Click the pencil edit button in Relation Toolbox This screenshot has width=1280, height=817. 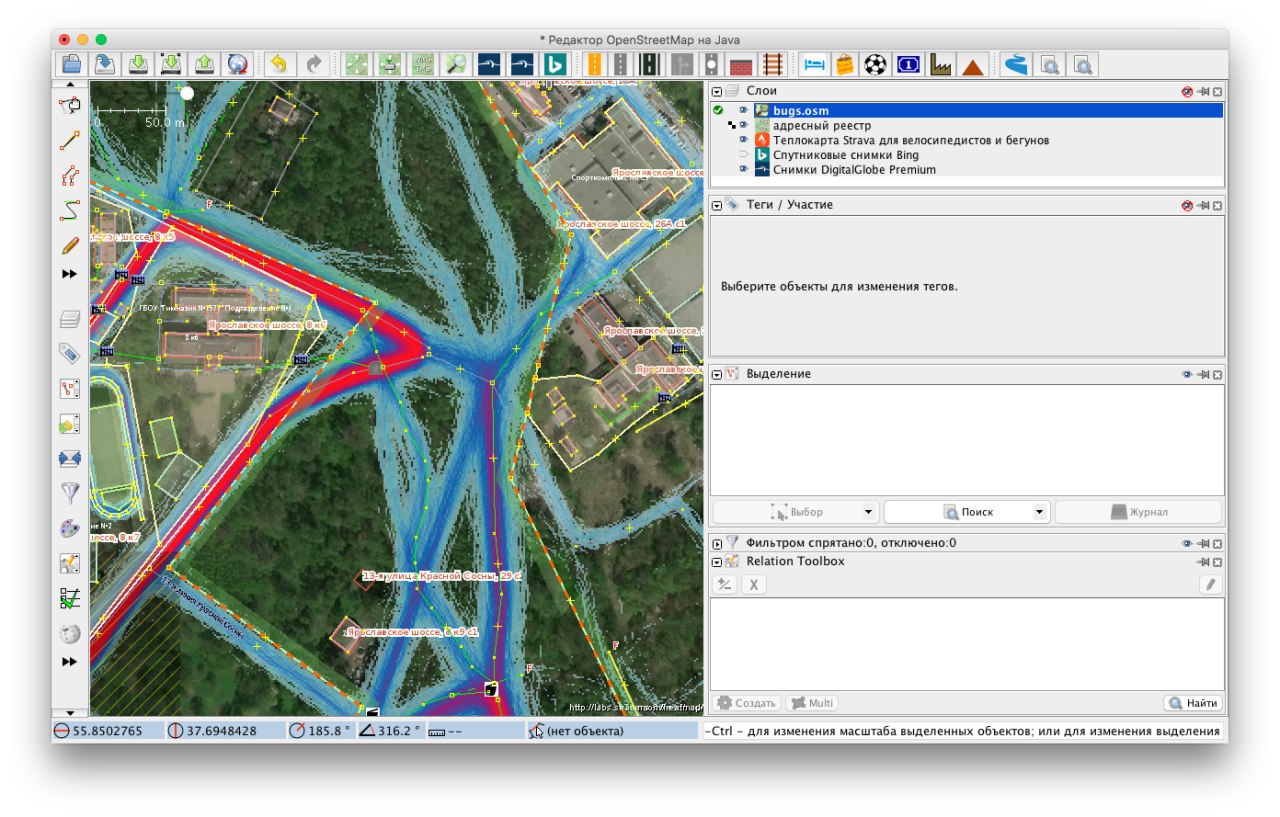click(1210, 585)
